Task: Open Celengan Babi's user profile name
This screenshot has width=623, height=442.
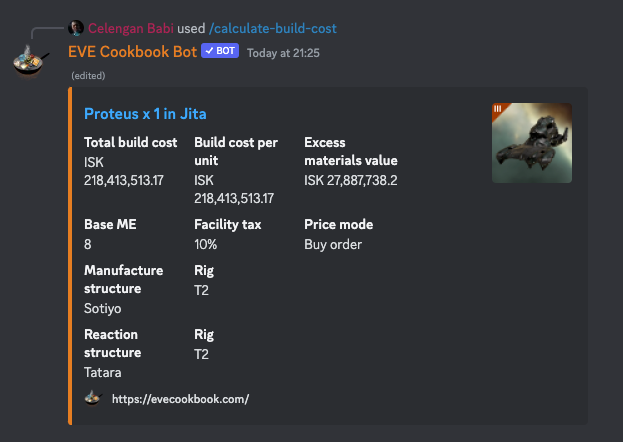Action: pyautogui.click(x=131, y=28)
